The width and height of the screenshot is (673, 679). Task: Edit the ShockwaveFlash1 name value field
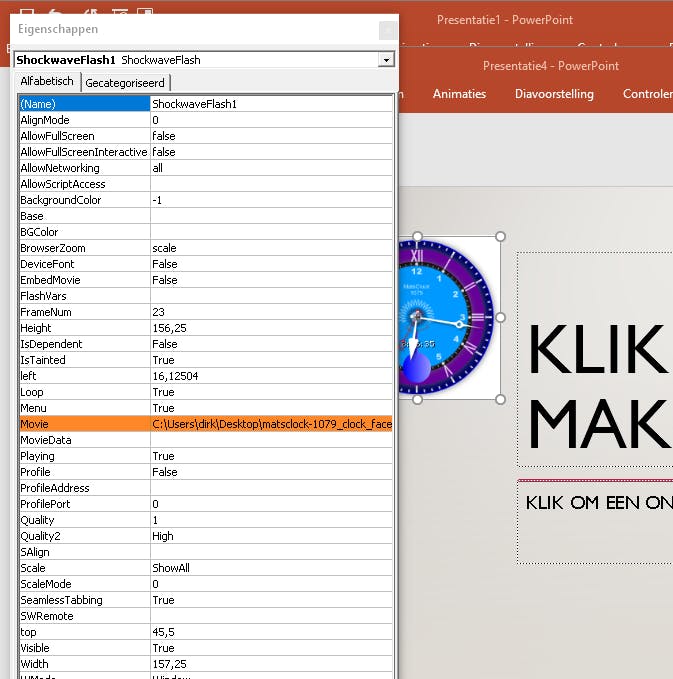click(271, 104)
